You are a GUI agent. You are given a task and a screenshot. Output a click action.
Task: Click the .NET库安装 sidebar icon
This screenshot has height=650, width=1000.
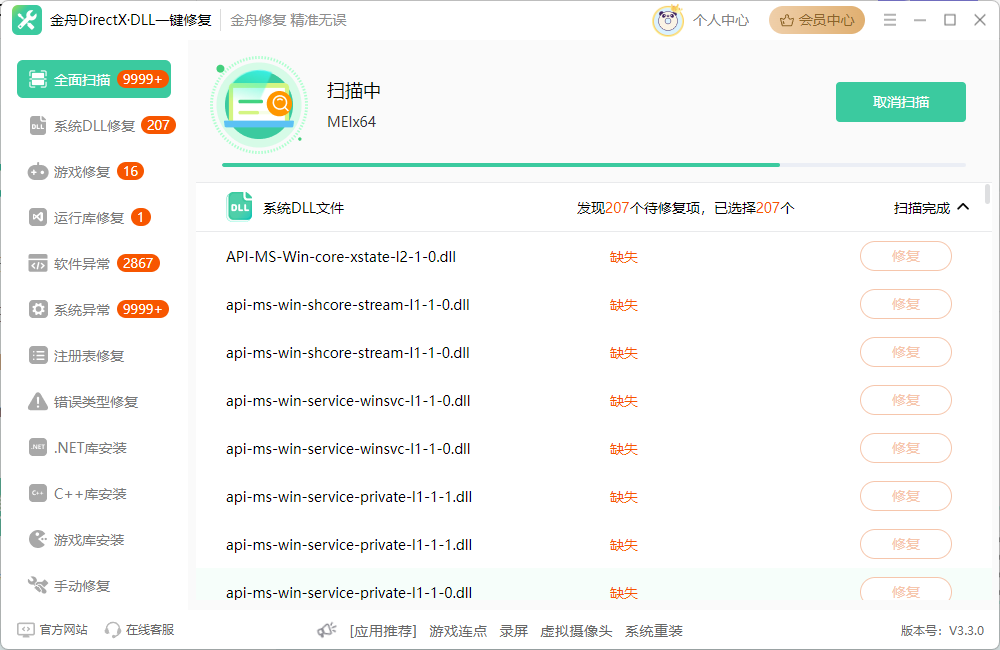[36, 447]
